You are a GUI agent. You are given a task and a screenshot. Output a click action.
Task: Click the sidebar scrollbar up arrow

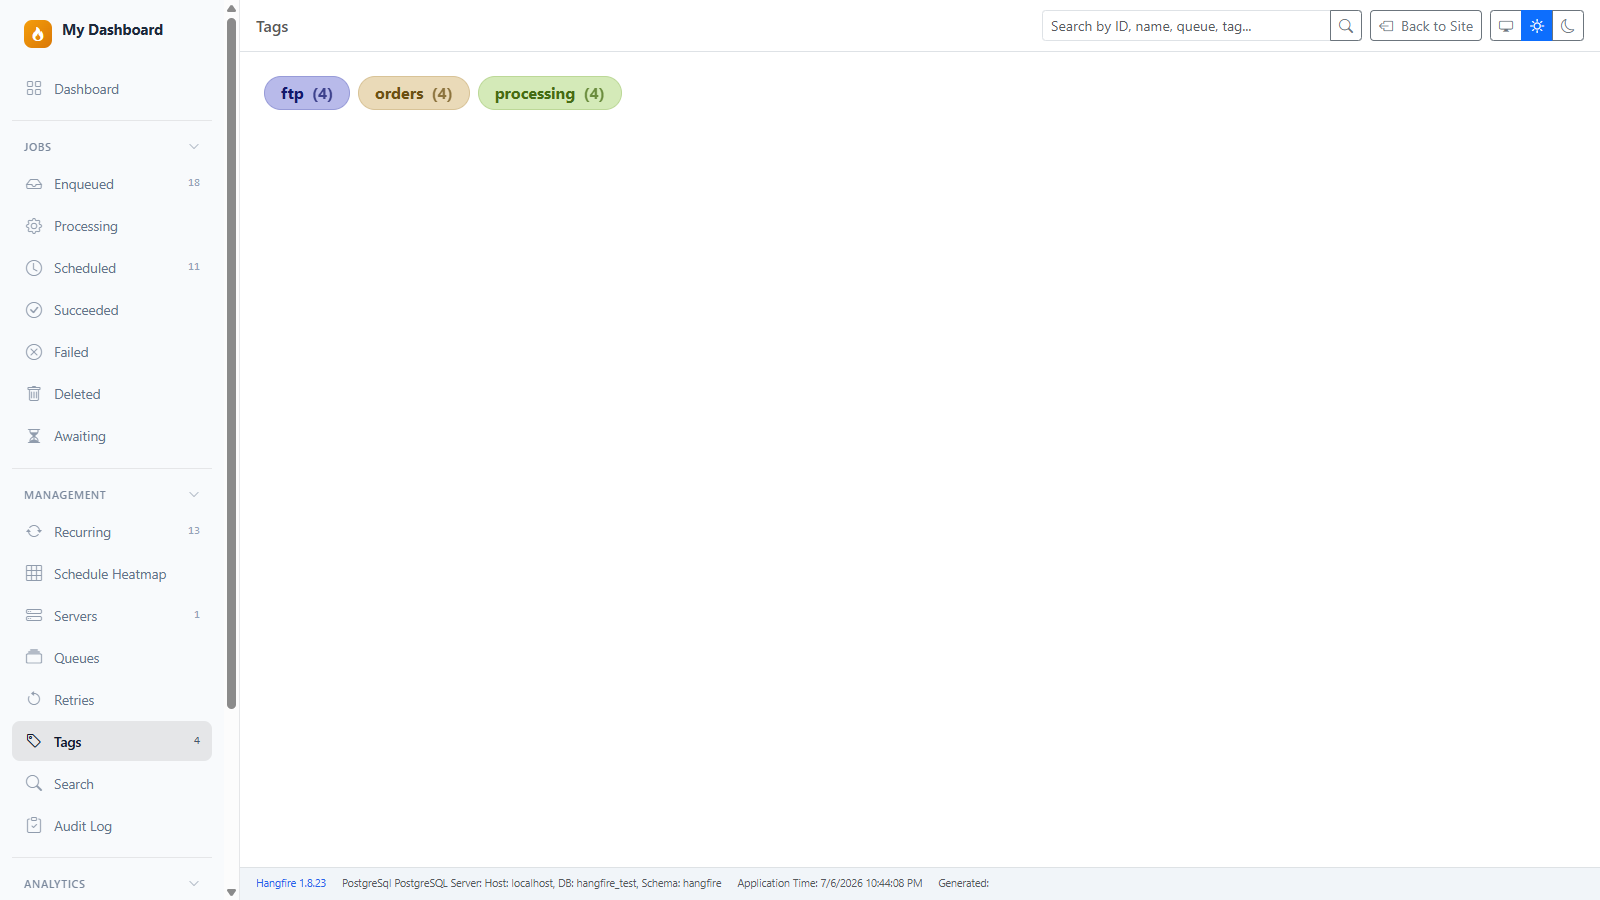(231, 8)
